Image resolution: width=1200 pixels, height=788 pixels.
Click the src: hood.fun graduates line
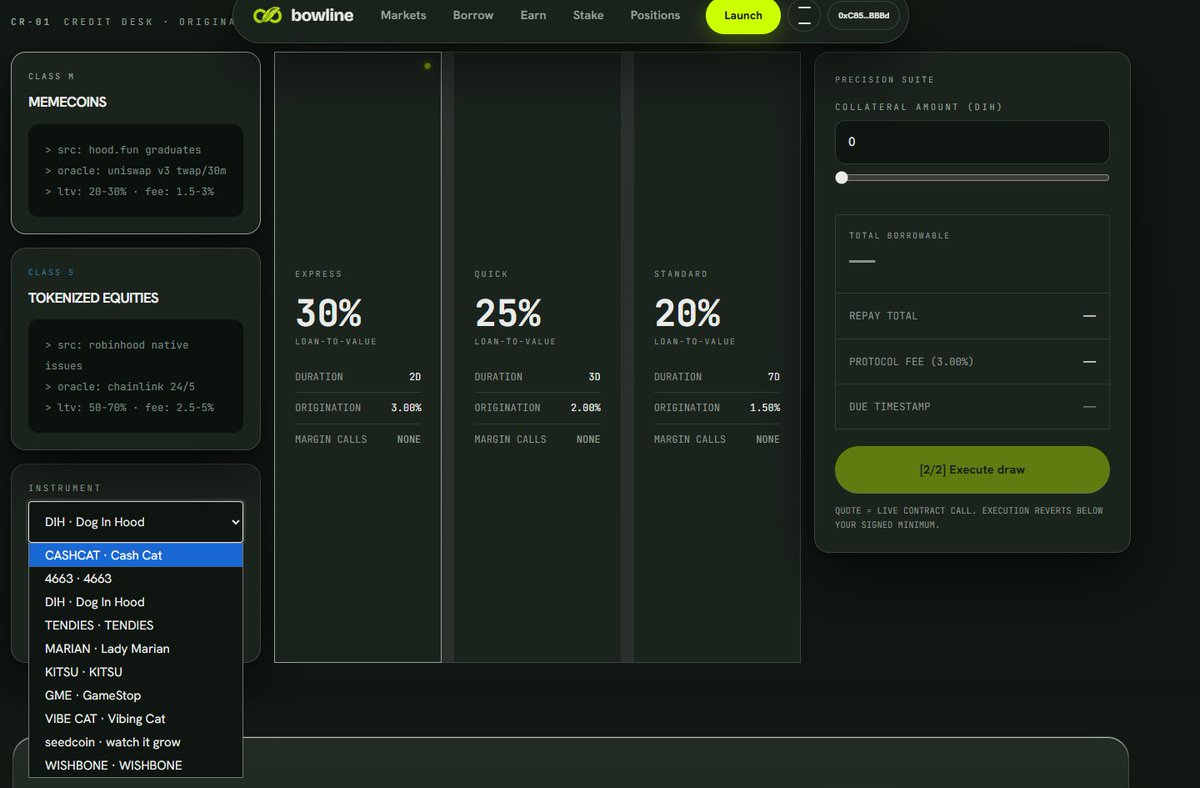tap(123, 150)
